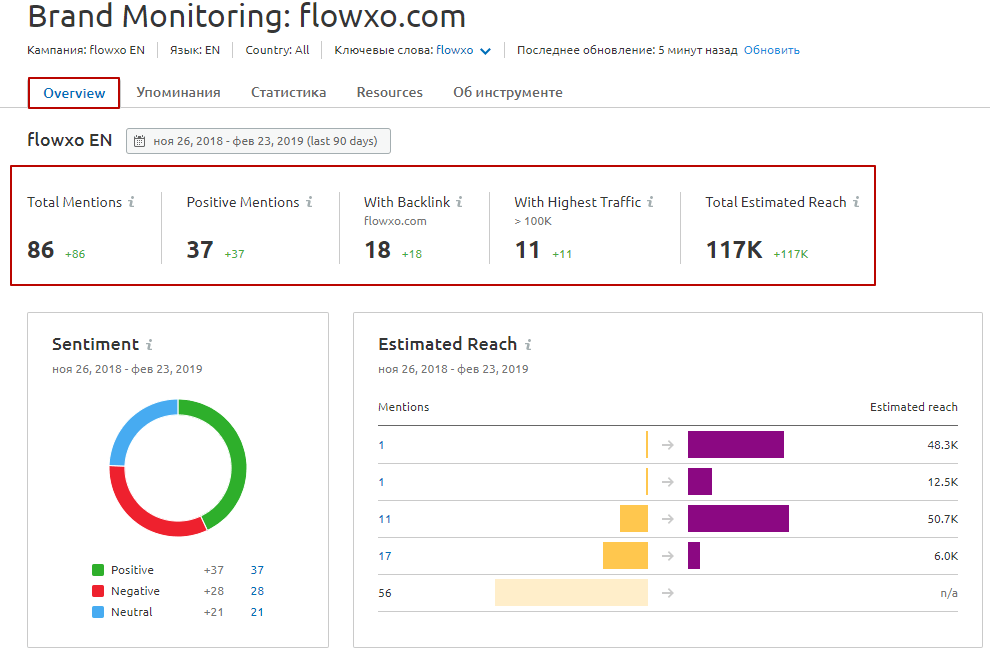
Task: Click info icon next to Total Estimated Reach
Action: [856, 202]
